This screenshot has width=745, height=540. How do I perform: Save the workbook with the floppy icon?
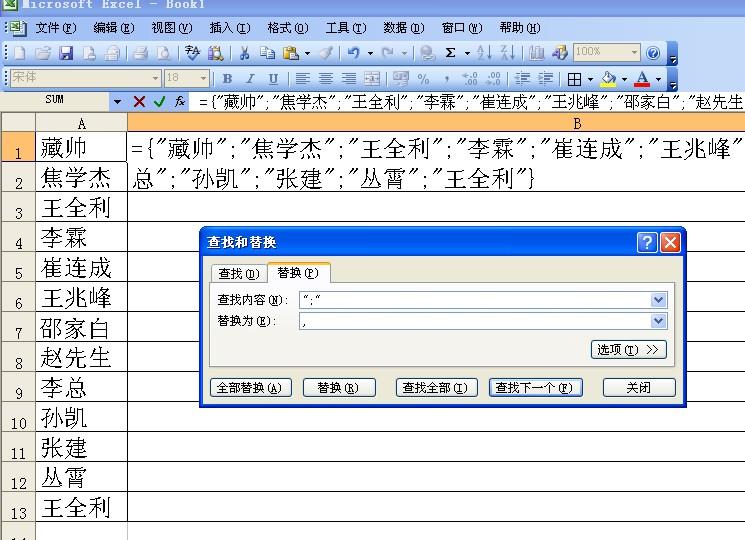click(x=66, y=53)
